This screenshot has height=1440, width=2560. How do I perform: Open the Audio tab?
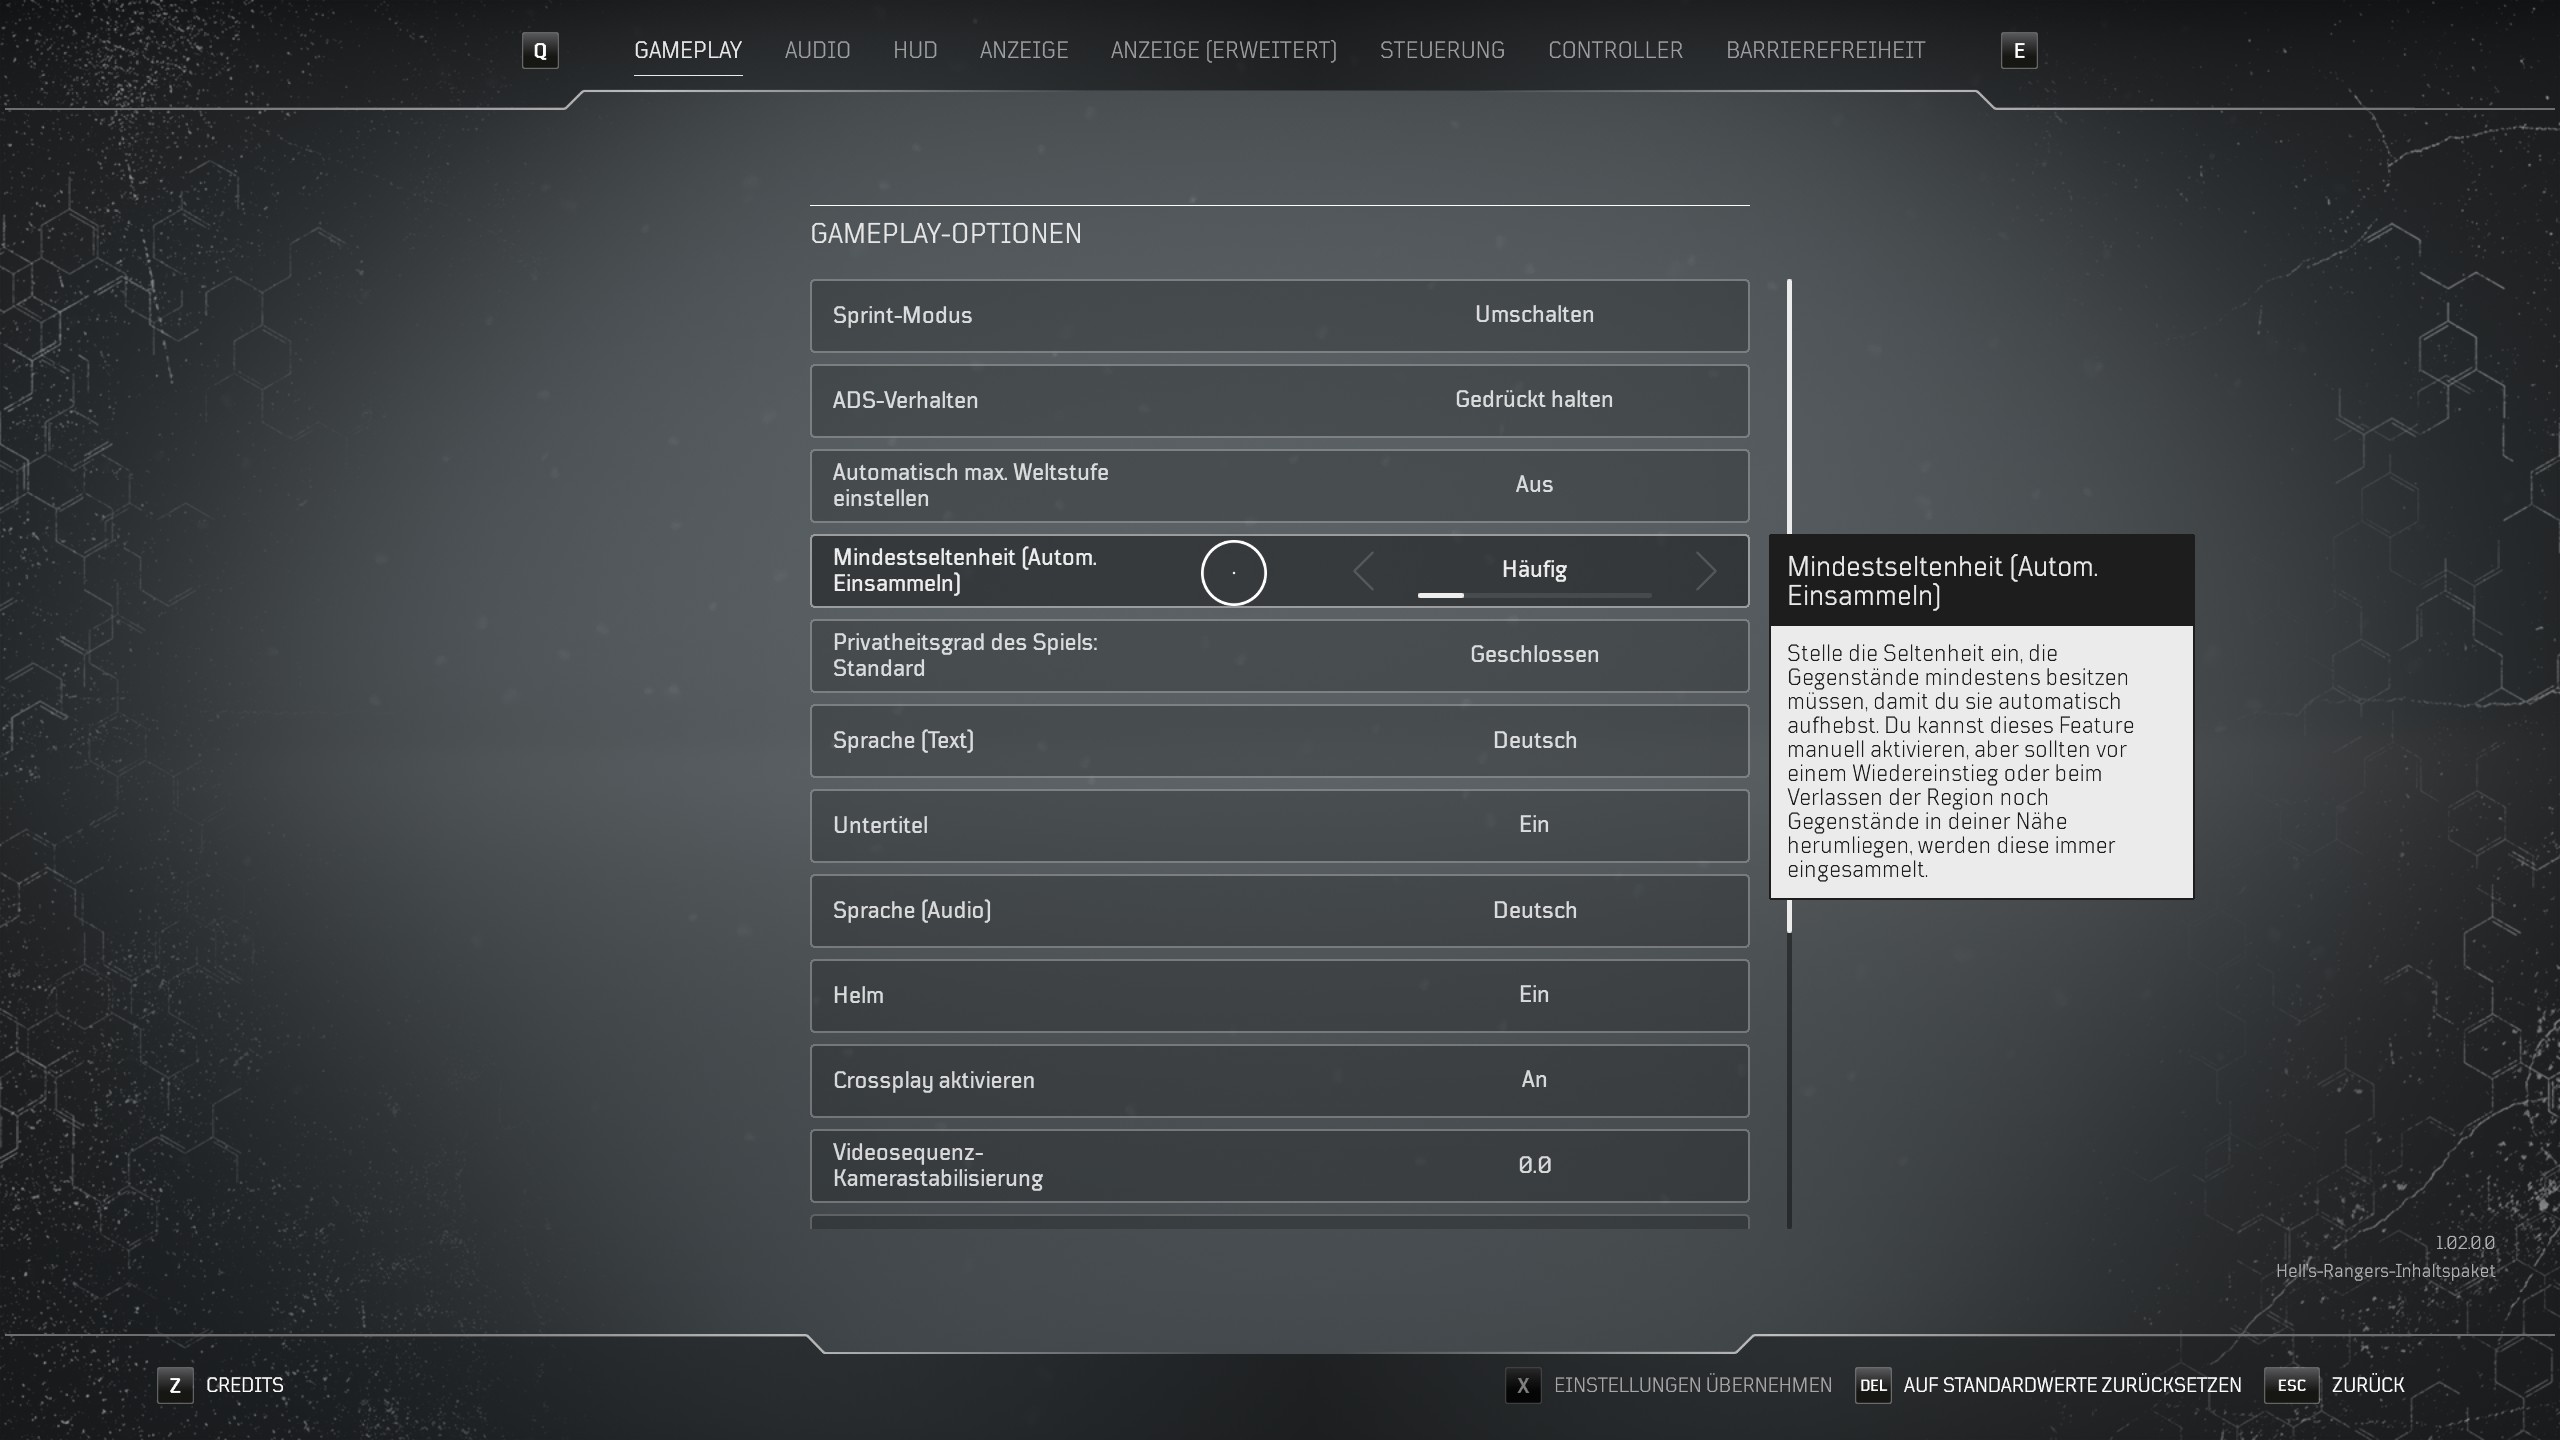(x=817, y=50)
